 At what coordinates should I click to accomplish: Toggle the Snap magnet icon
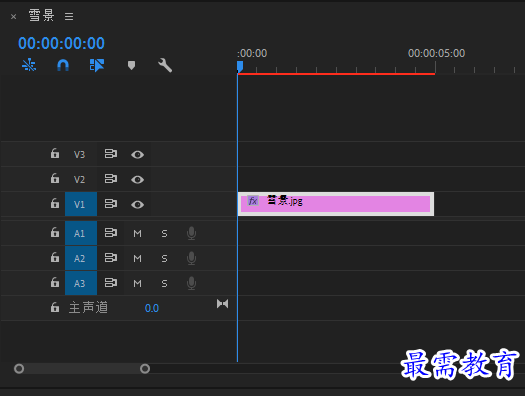tap(63, 65)
